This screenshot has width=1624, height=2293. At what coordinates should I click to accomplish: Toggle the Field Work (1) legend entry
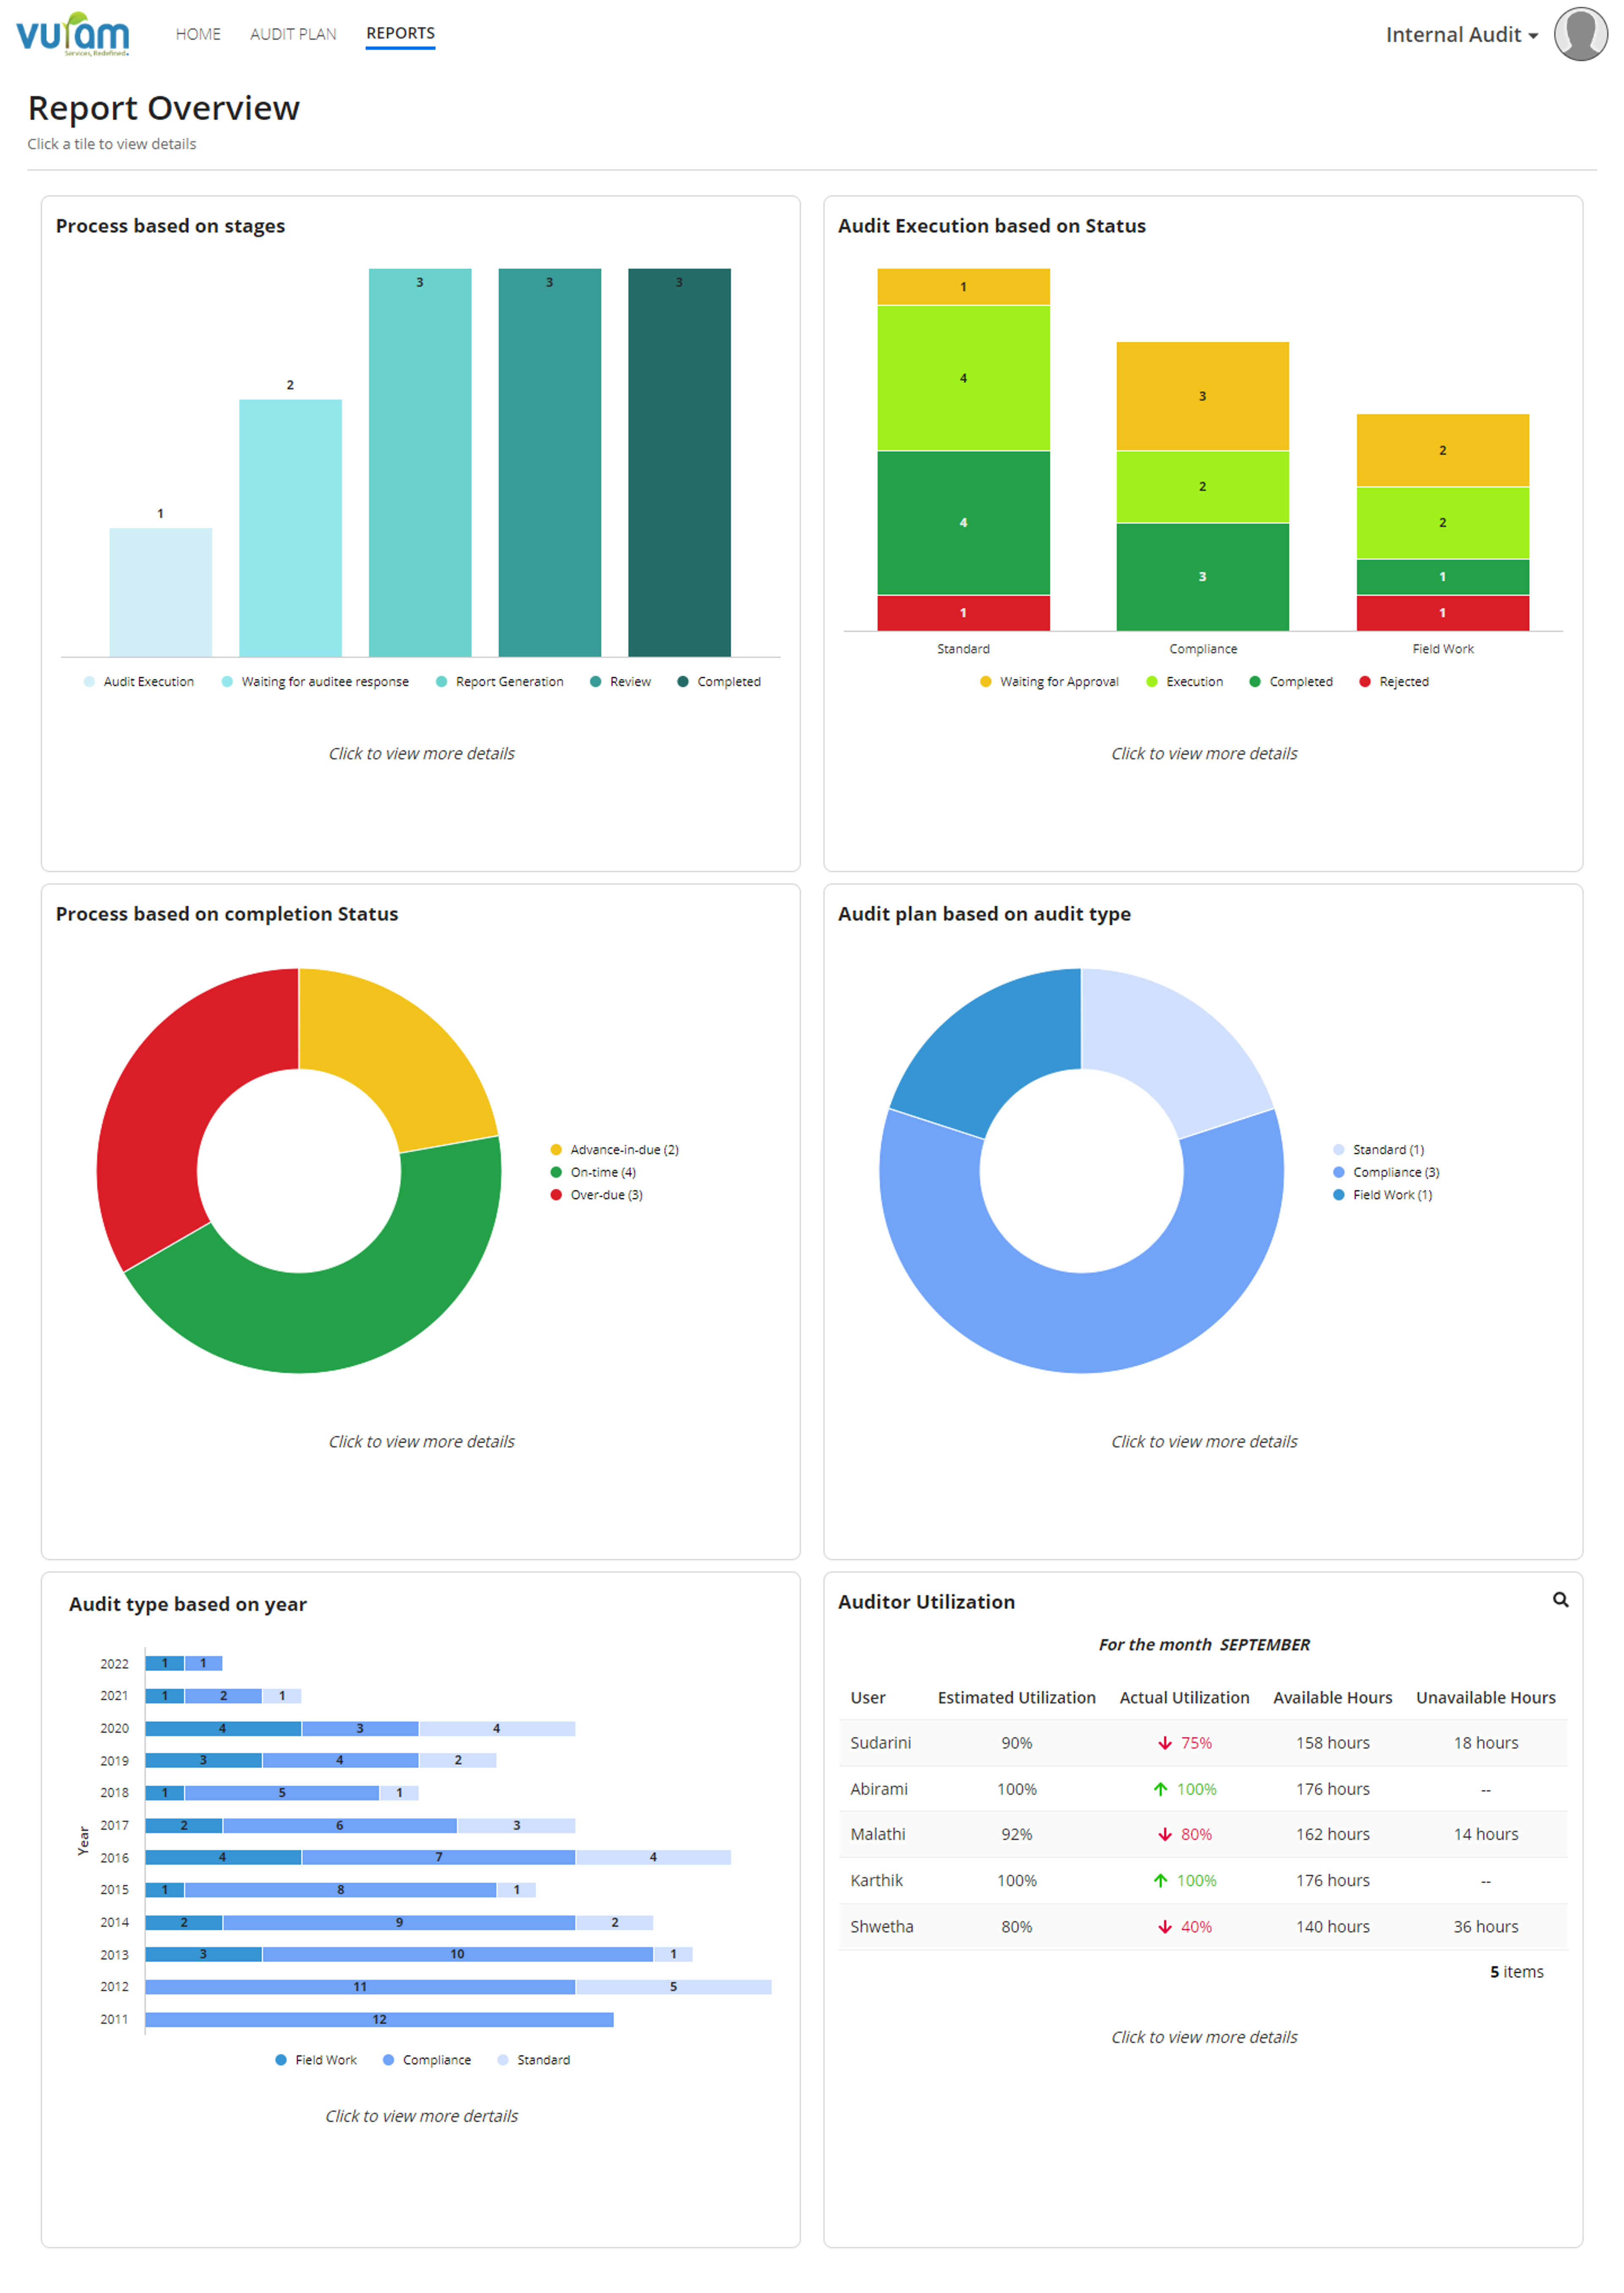(1383, 1195)
